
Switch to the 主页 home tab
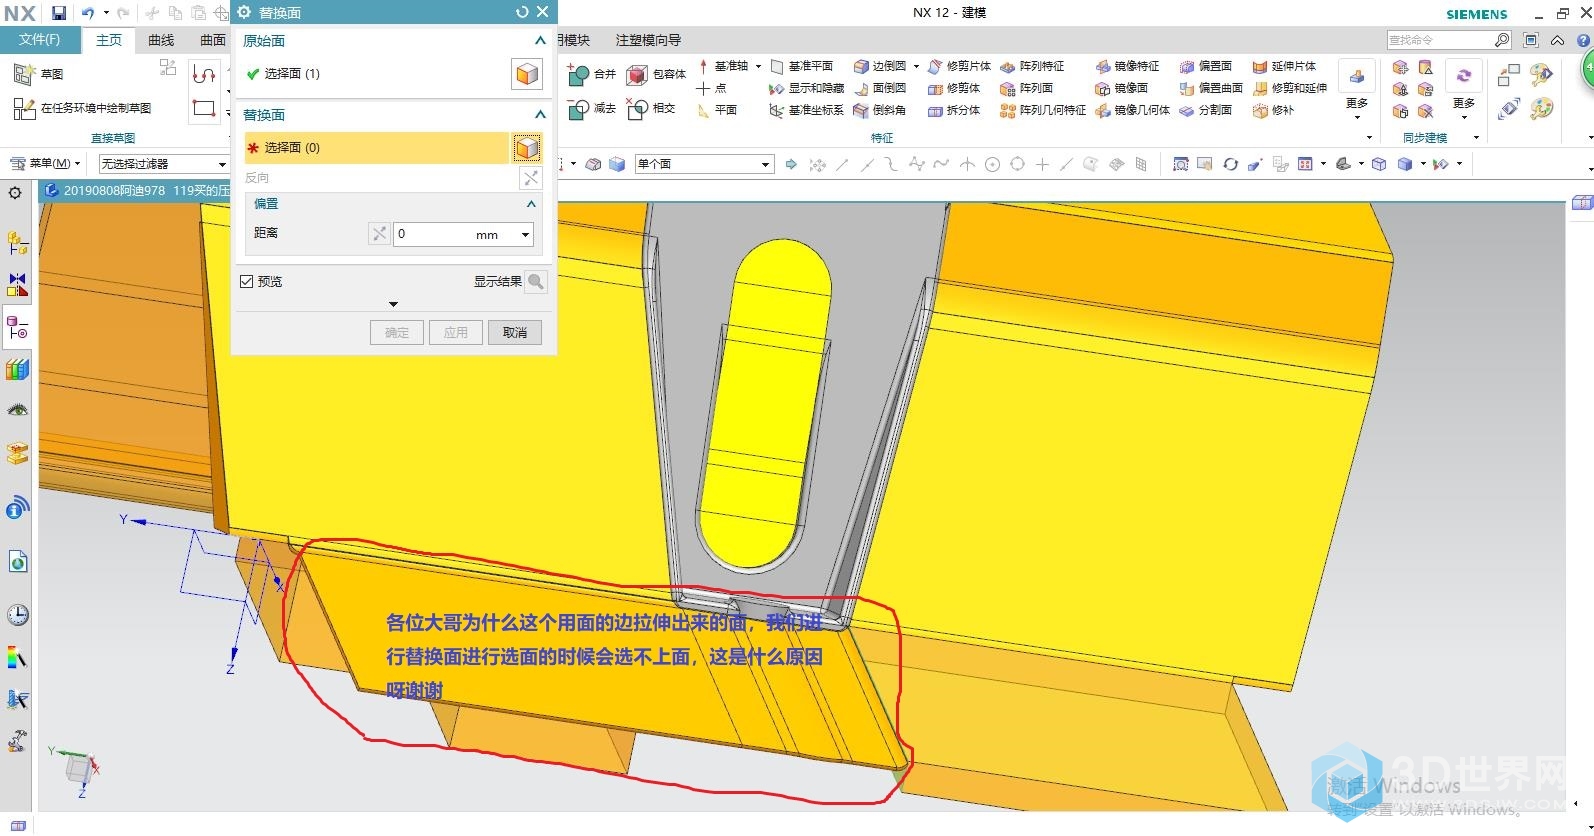point(109,40)
